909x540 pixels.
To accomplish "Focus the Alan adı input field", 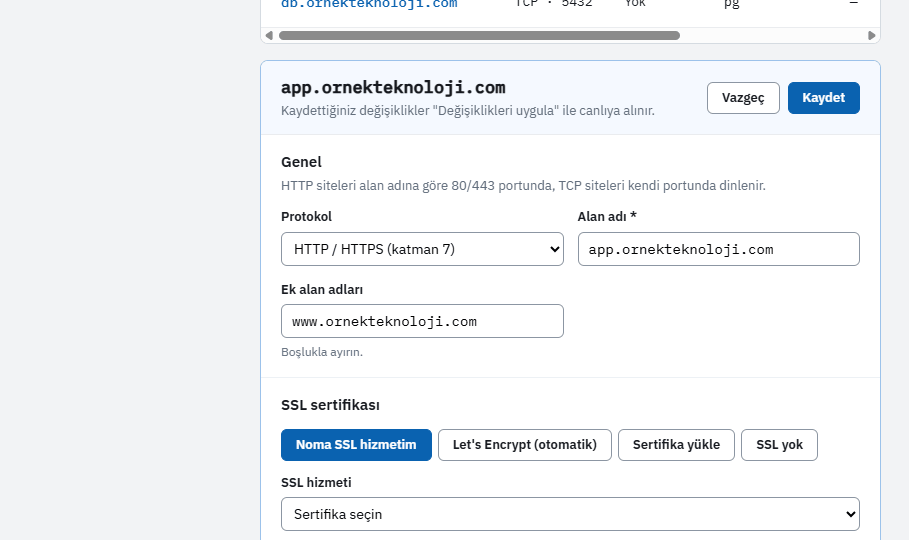I will pyautogui.click(x=718, y=249).
